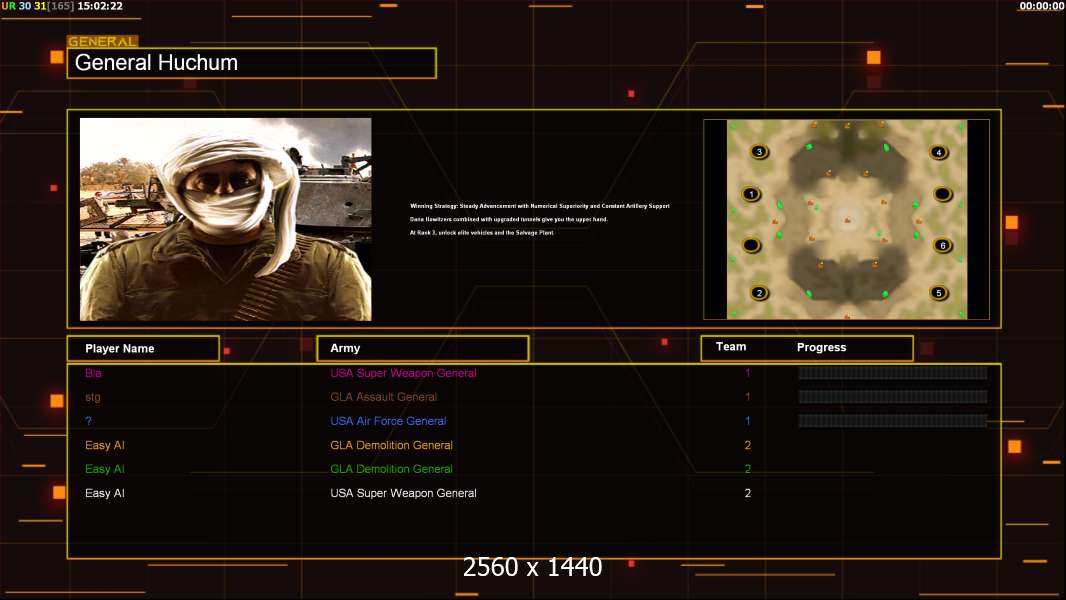Click the General Huchum portrait image

(225, 219)
